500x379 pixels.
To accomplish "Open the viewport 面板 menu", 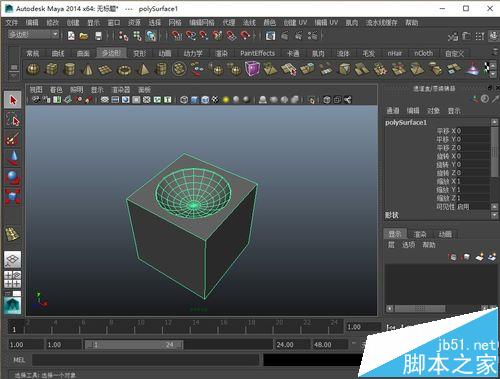I will (144, 90).
